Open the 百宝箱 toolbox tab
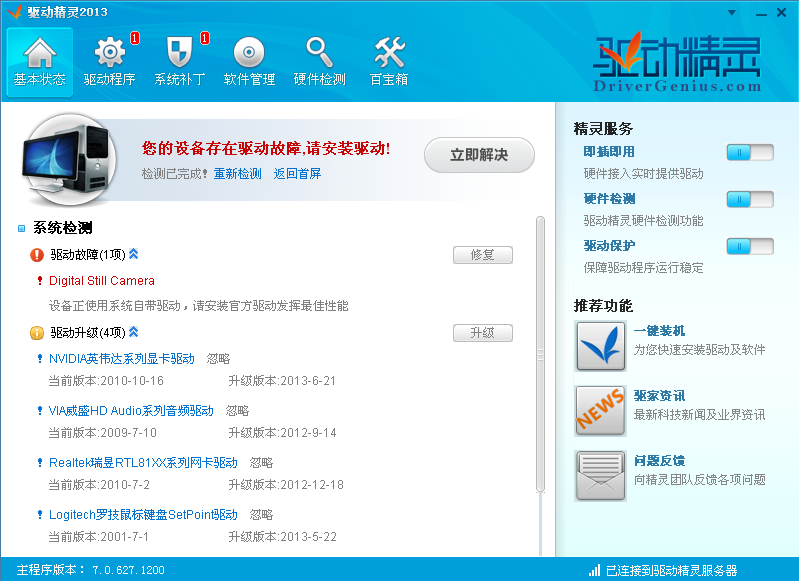The width and height of the screenshot is (799, 581). (389, 62)
